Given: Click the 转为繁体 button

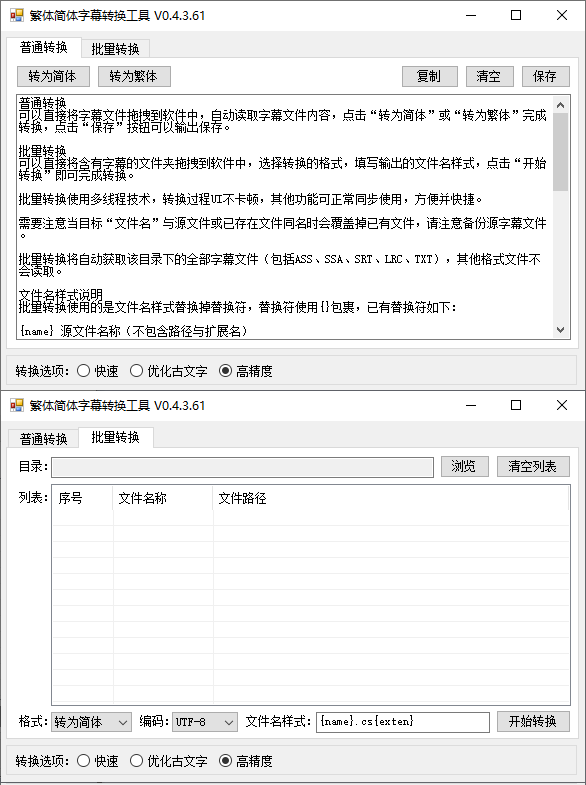Looking at the screenshot, I should tap(134, 76).
